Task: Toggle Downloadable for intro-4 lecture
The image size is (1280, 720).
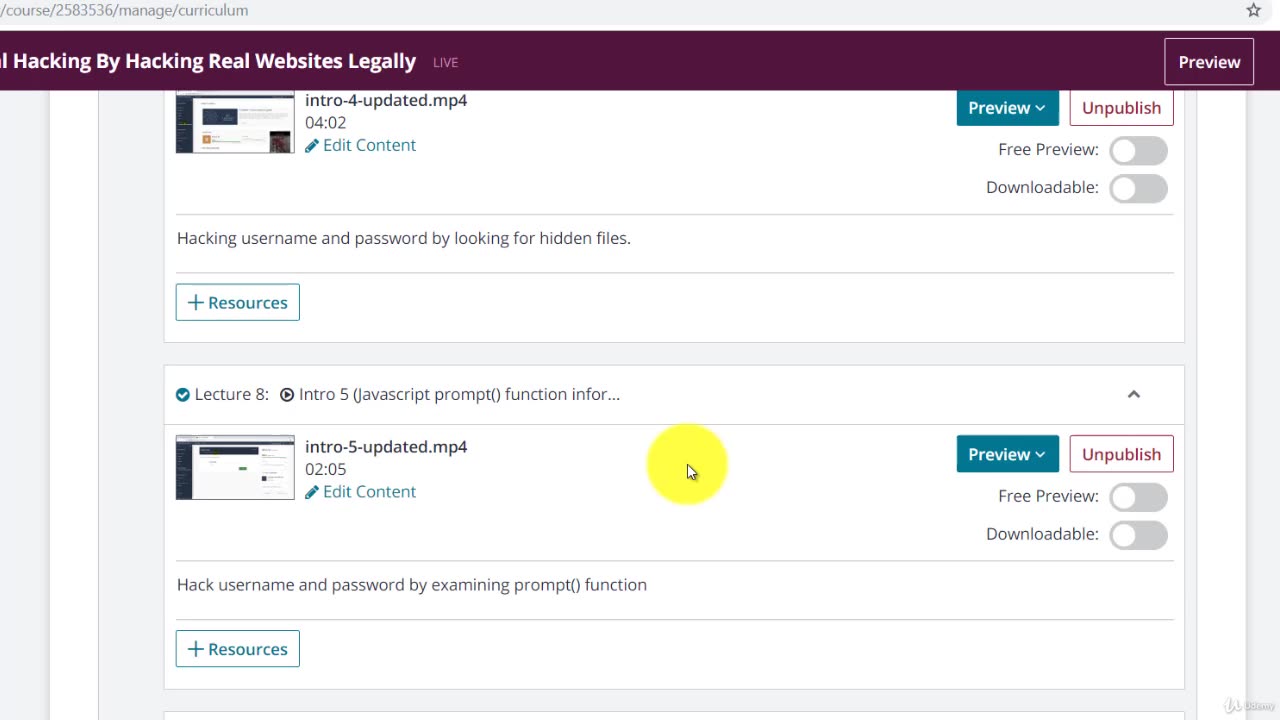Action: click(x=1138, y=188)
